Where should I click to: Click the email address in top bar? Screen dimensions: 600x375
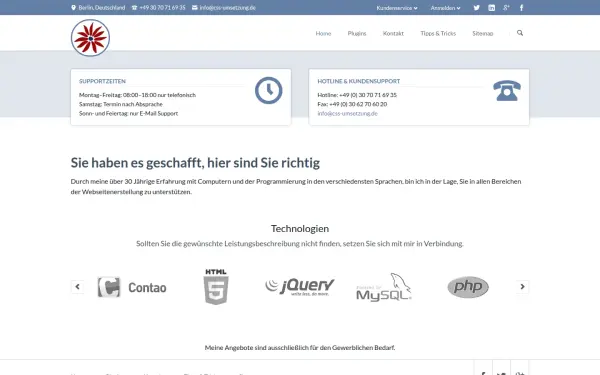228,8
